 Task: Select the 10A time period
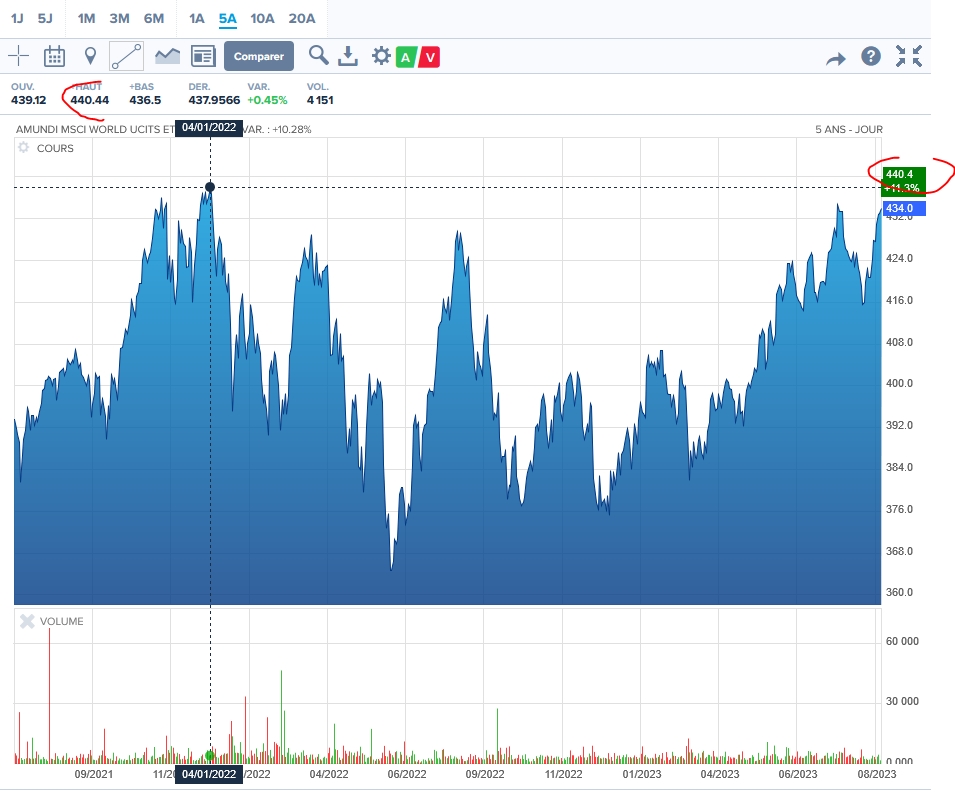(x=262, y=18)
